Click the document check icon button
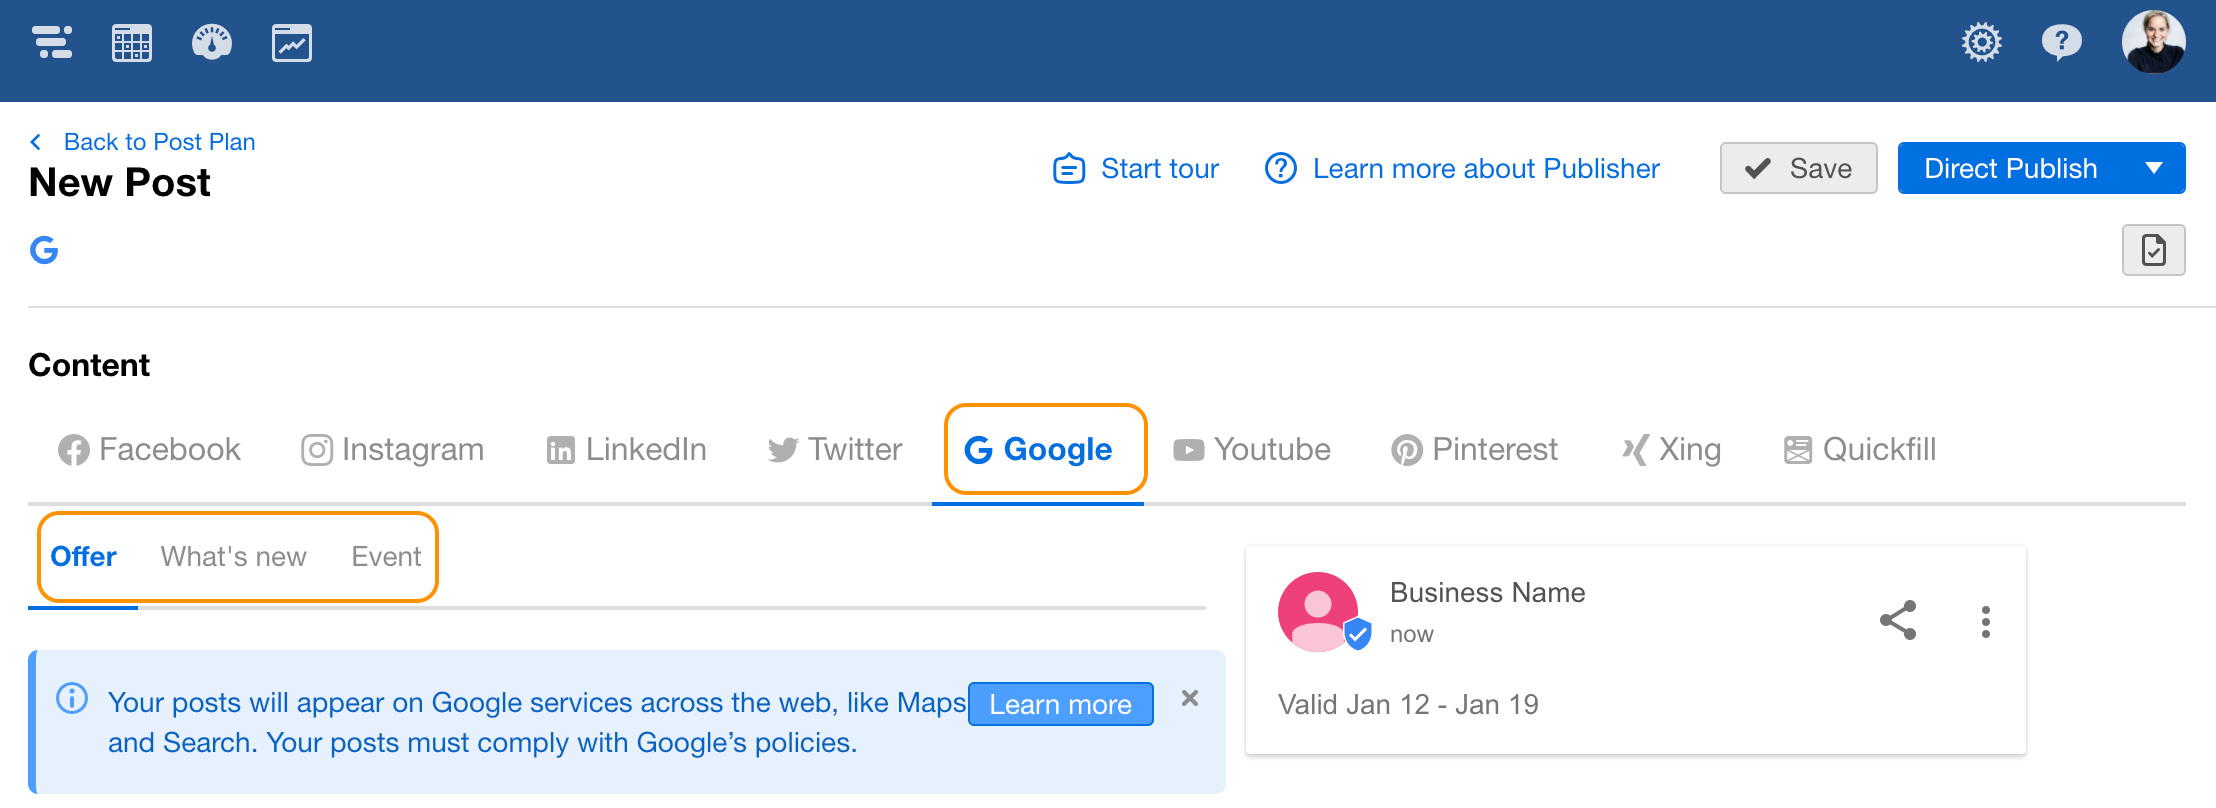 tap(2153, 250)
